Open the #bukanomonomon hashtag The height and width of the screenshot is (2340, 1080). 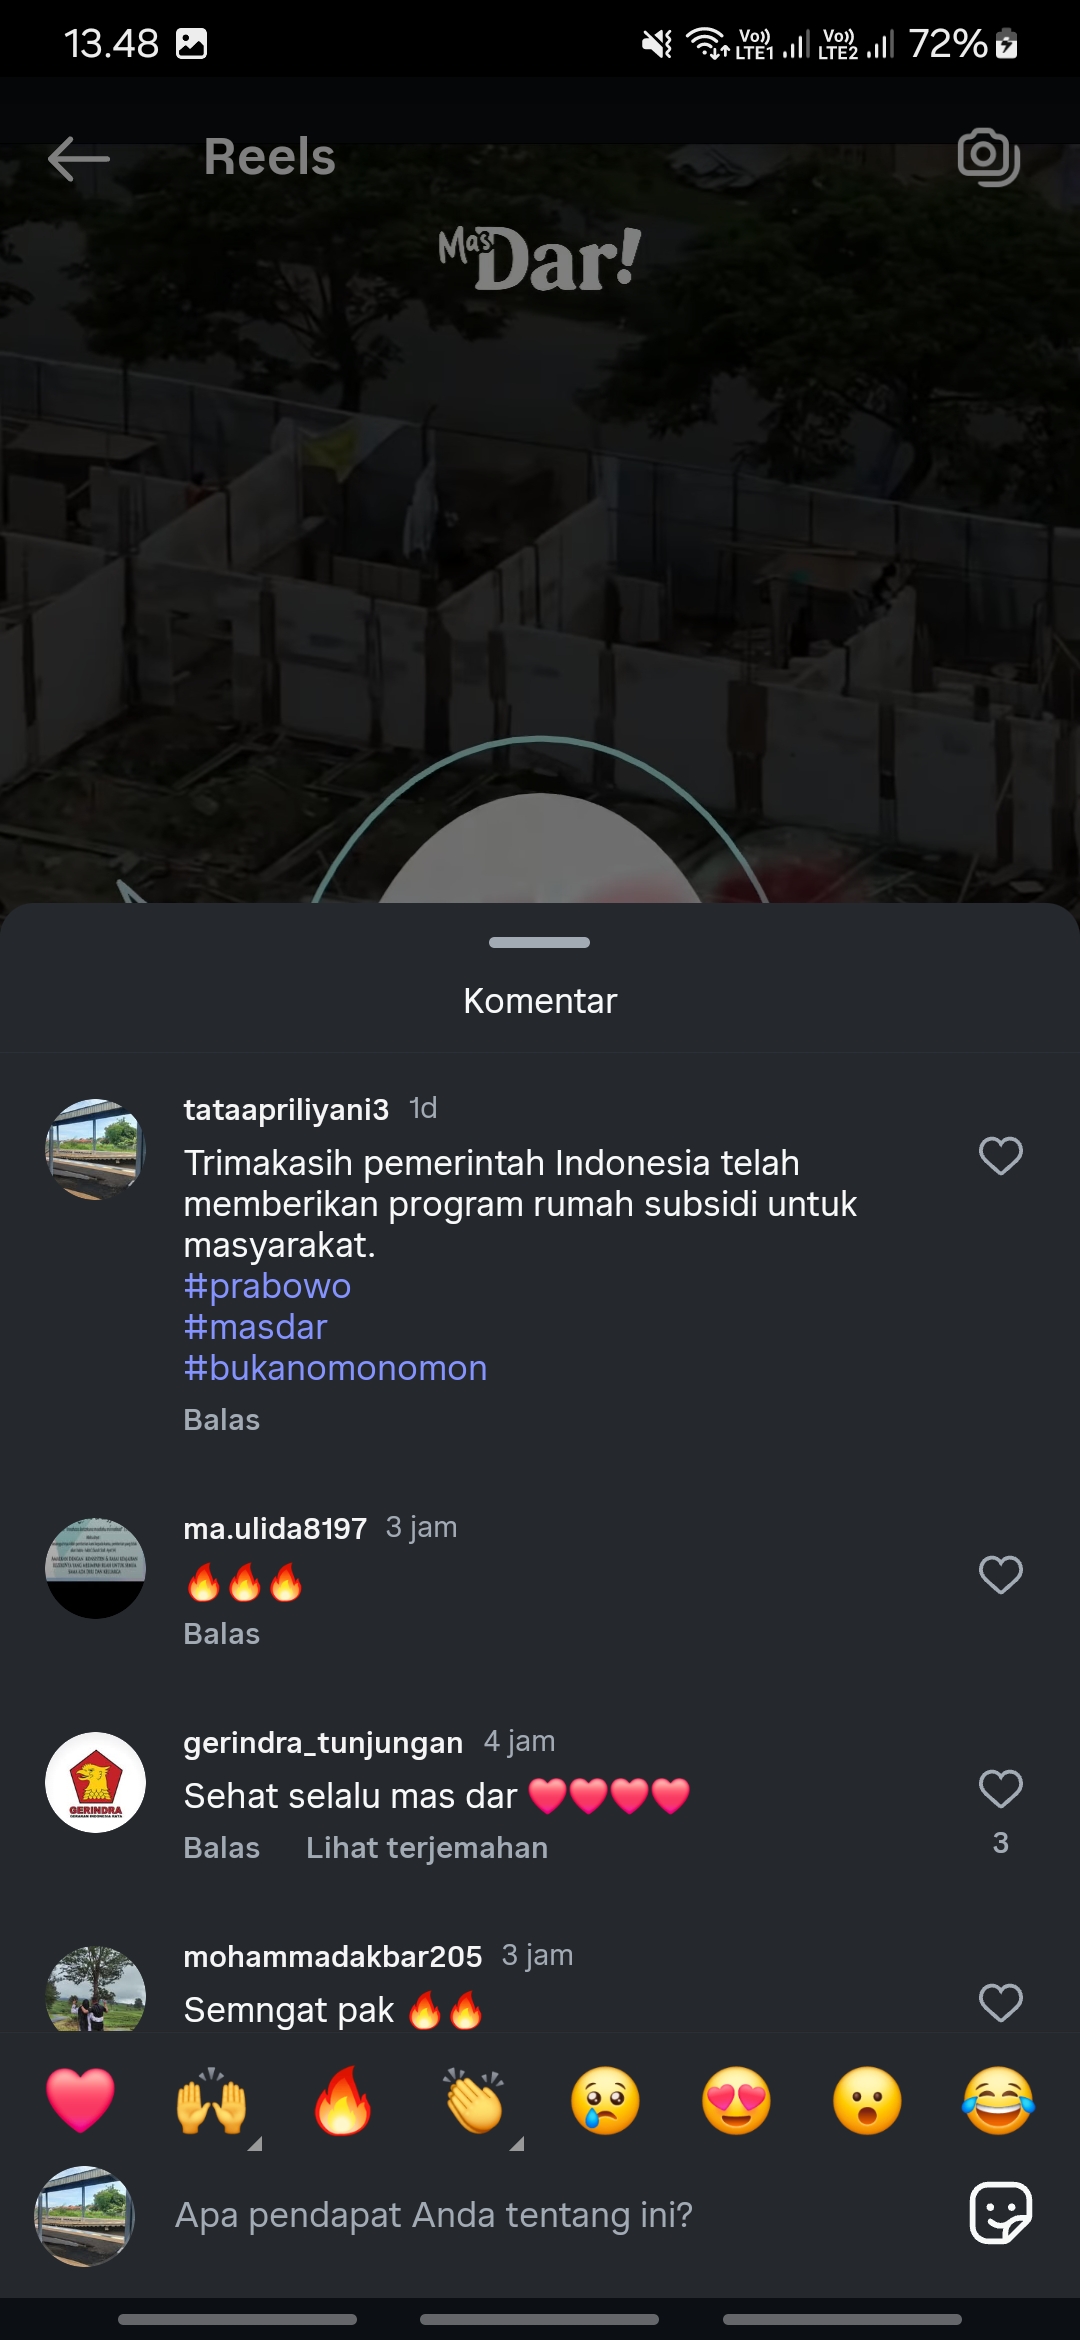click(336, 1368)
